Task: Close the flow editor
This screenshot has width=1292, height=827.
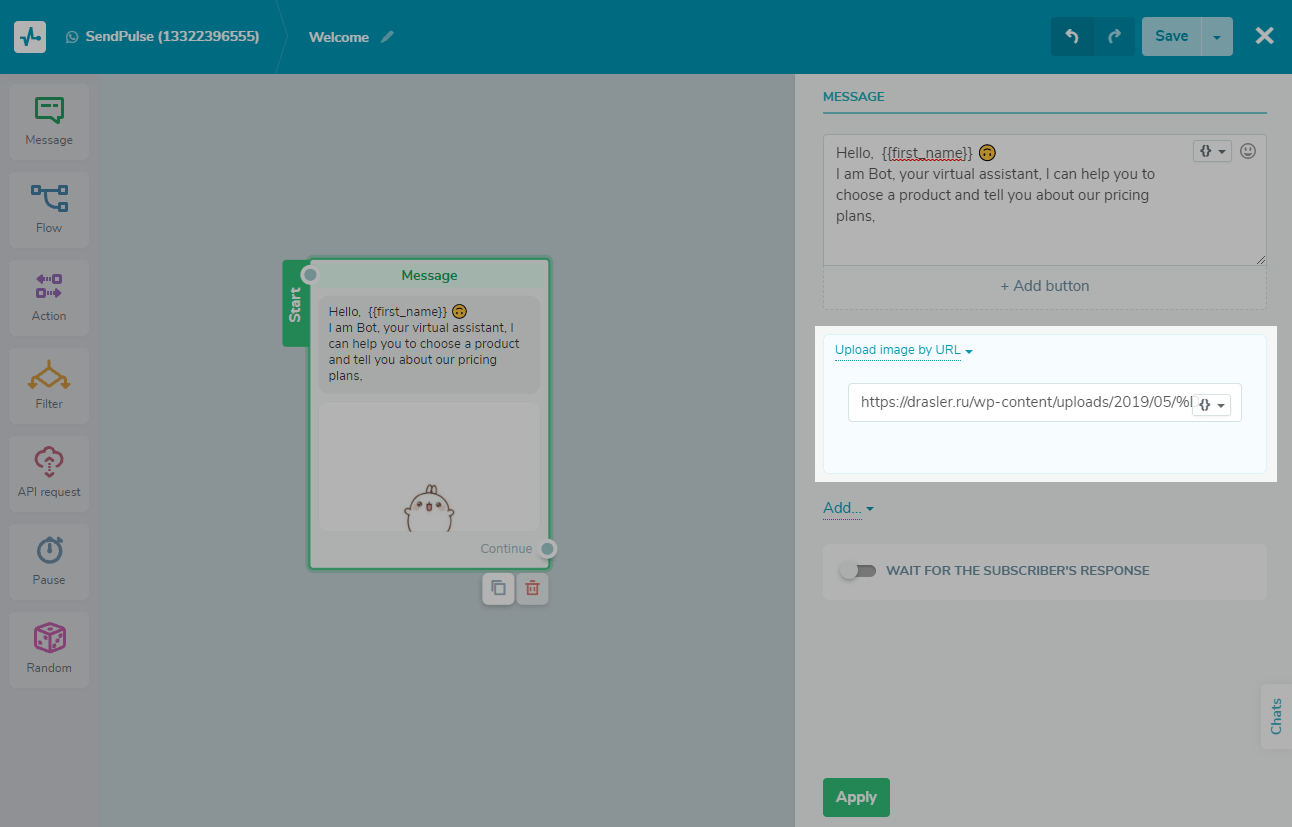Action: click(1265, 36)
